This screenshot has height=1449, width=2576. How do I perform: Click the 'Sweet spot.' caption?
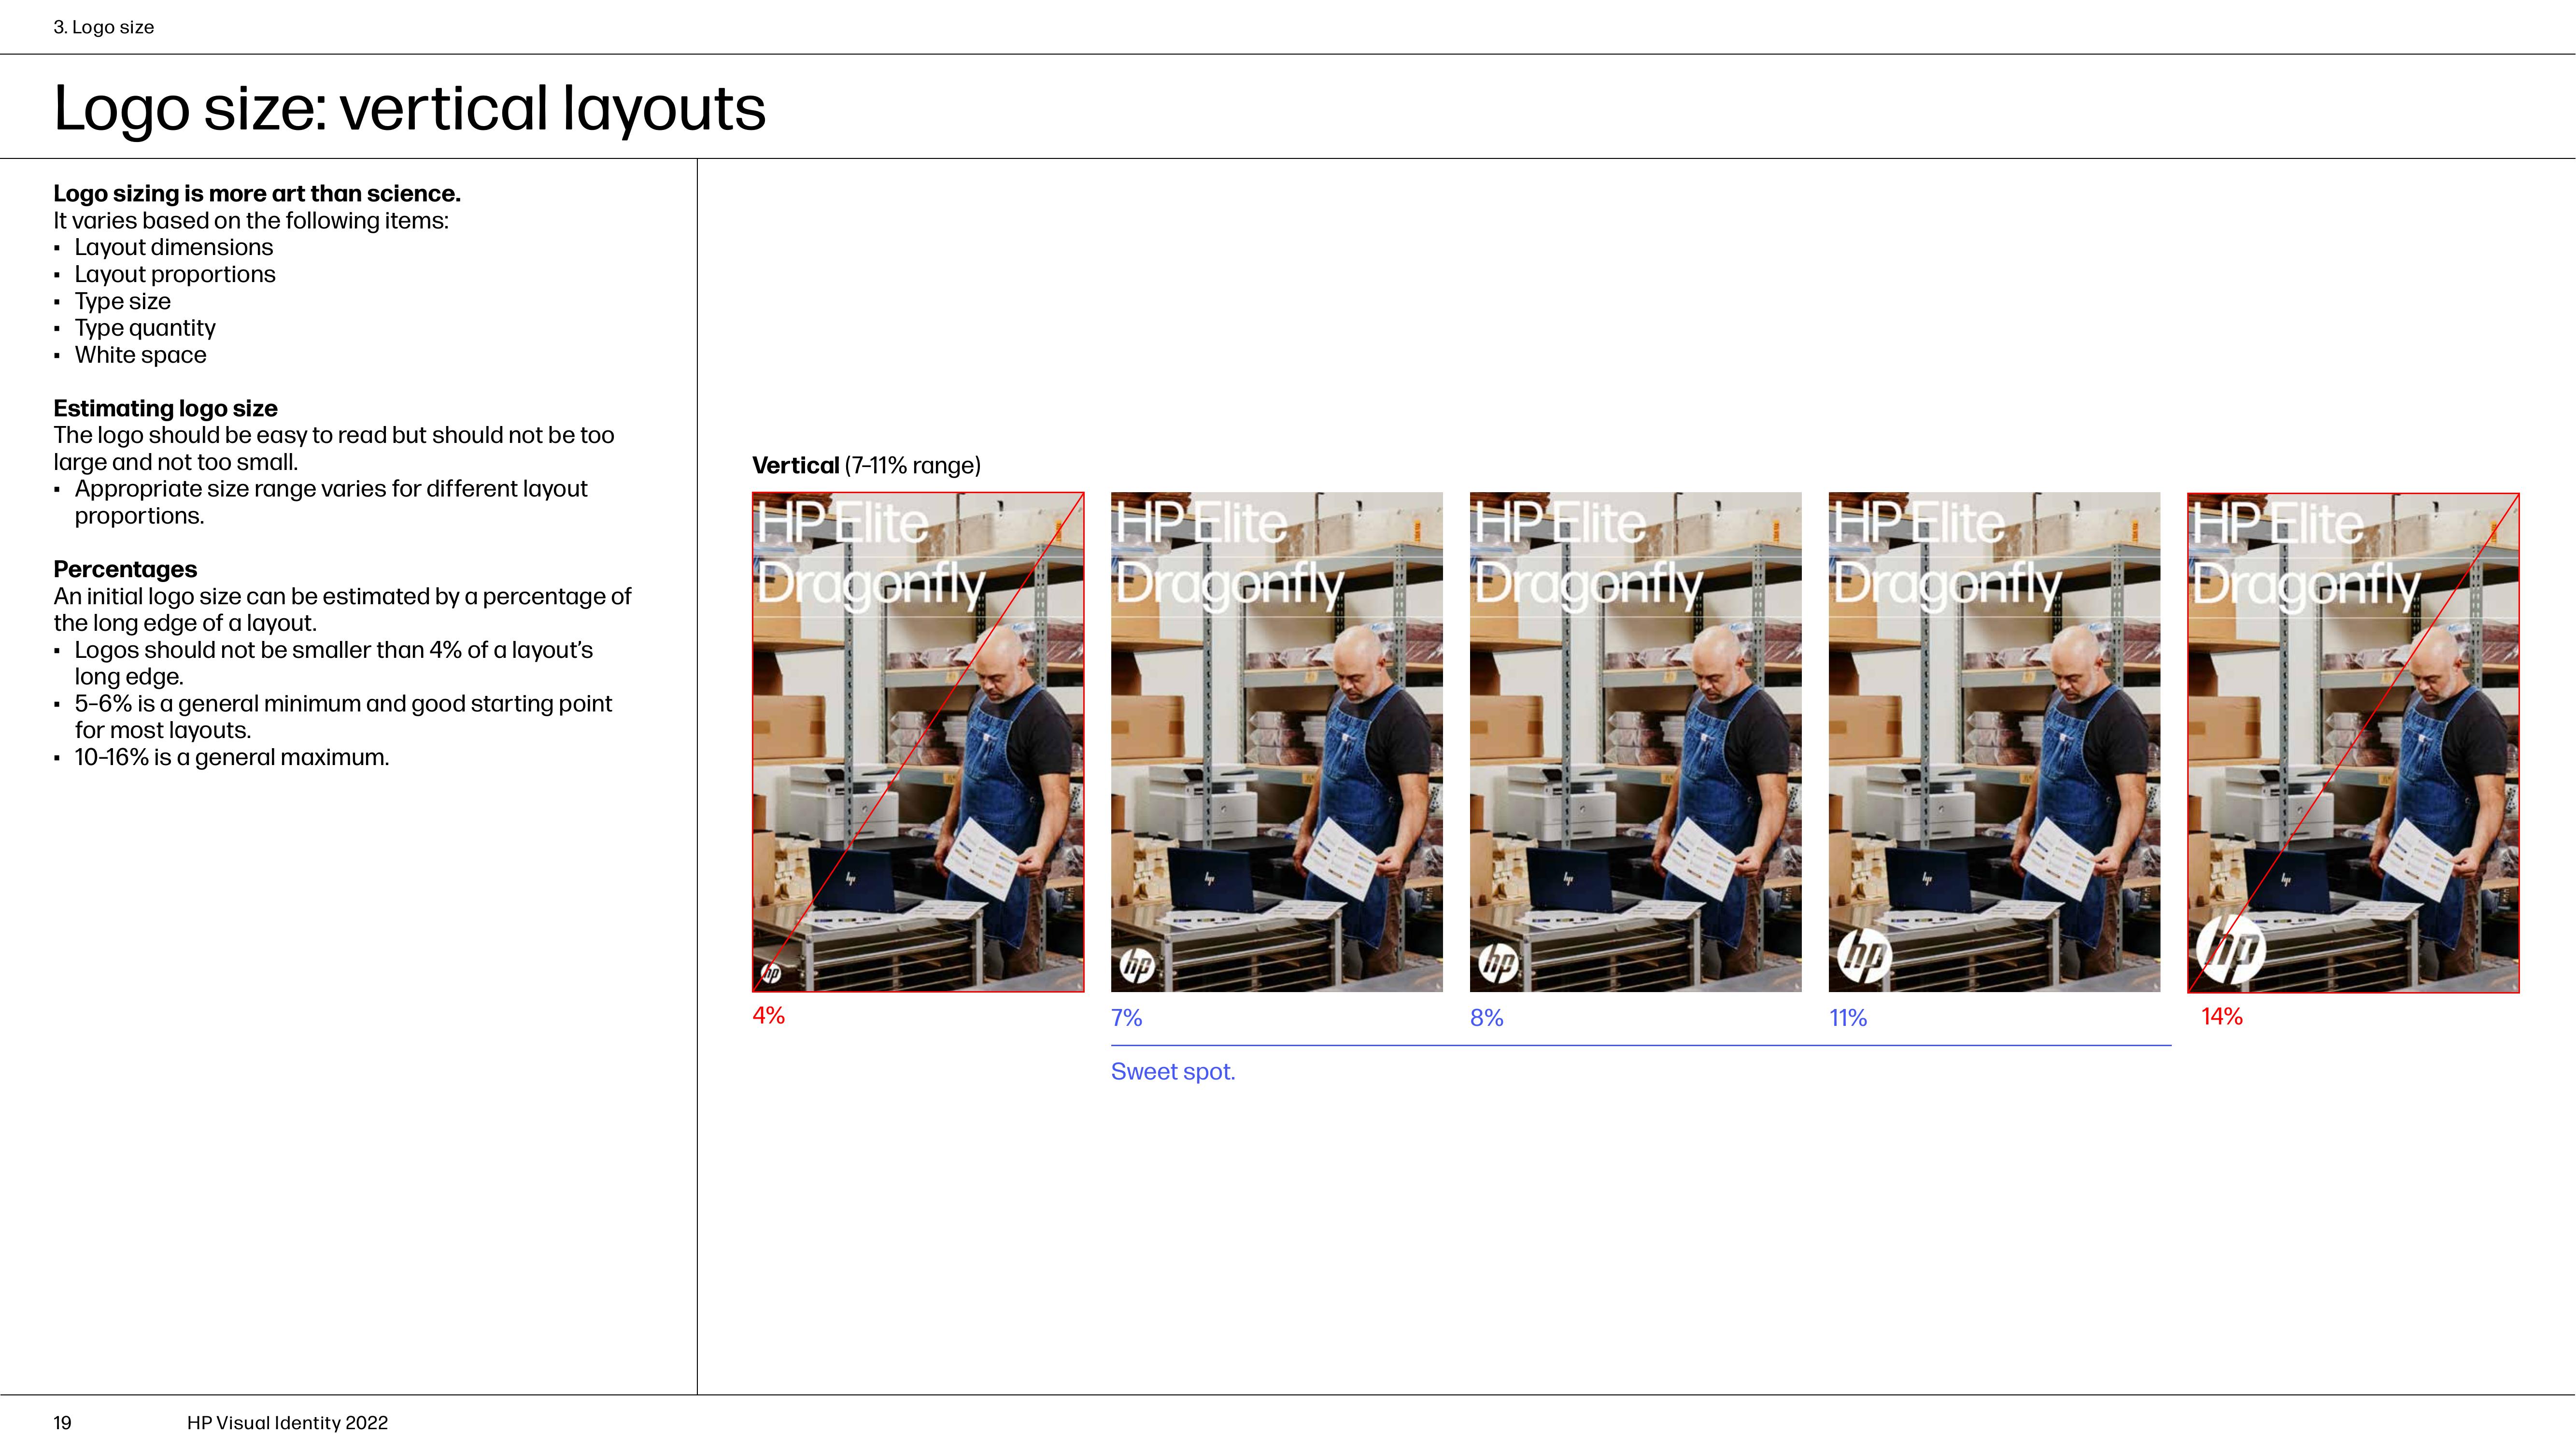1173,1072
